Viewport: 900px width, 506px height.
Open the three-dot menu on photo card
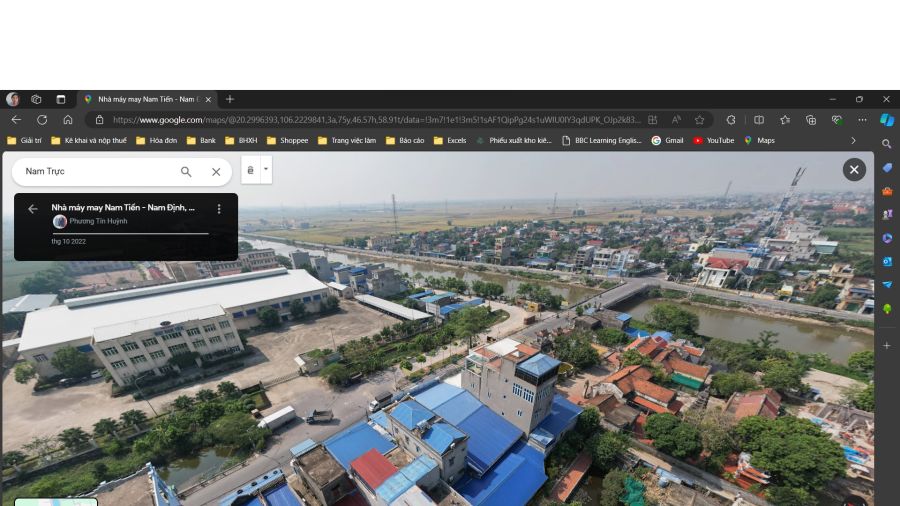[x=219, y=209]
